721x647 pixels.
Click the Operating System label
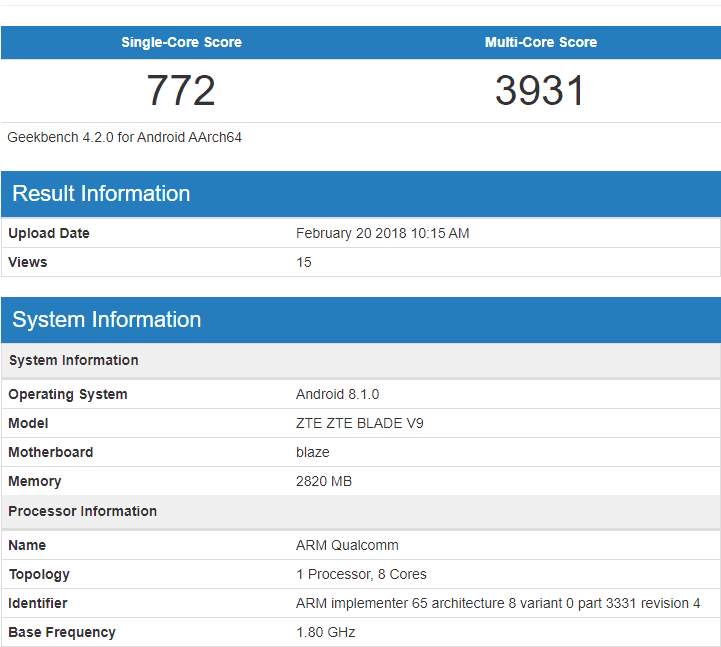(x=68, y=395)
